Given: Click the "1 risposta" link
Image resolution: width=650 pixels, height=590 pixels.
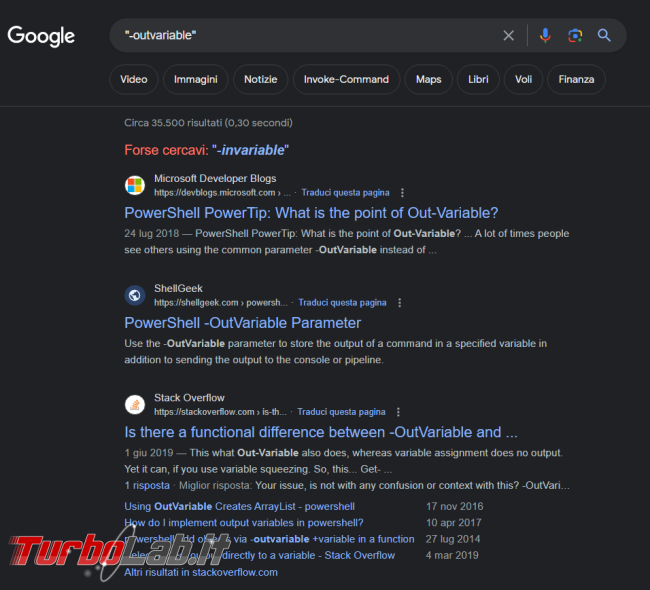Looking at the screenshot, I should (147, 486).
